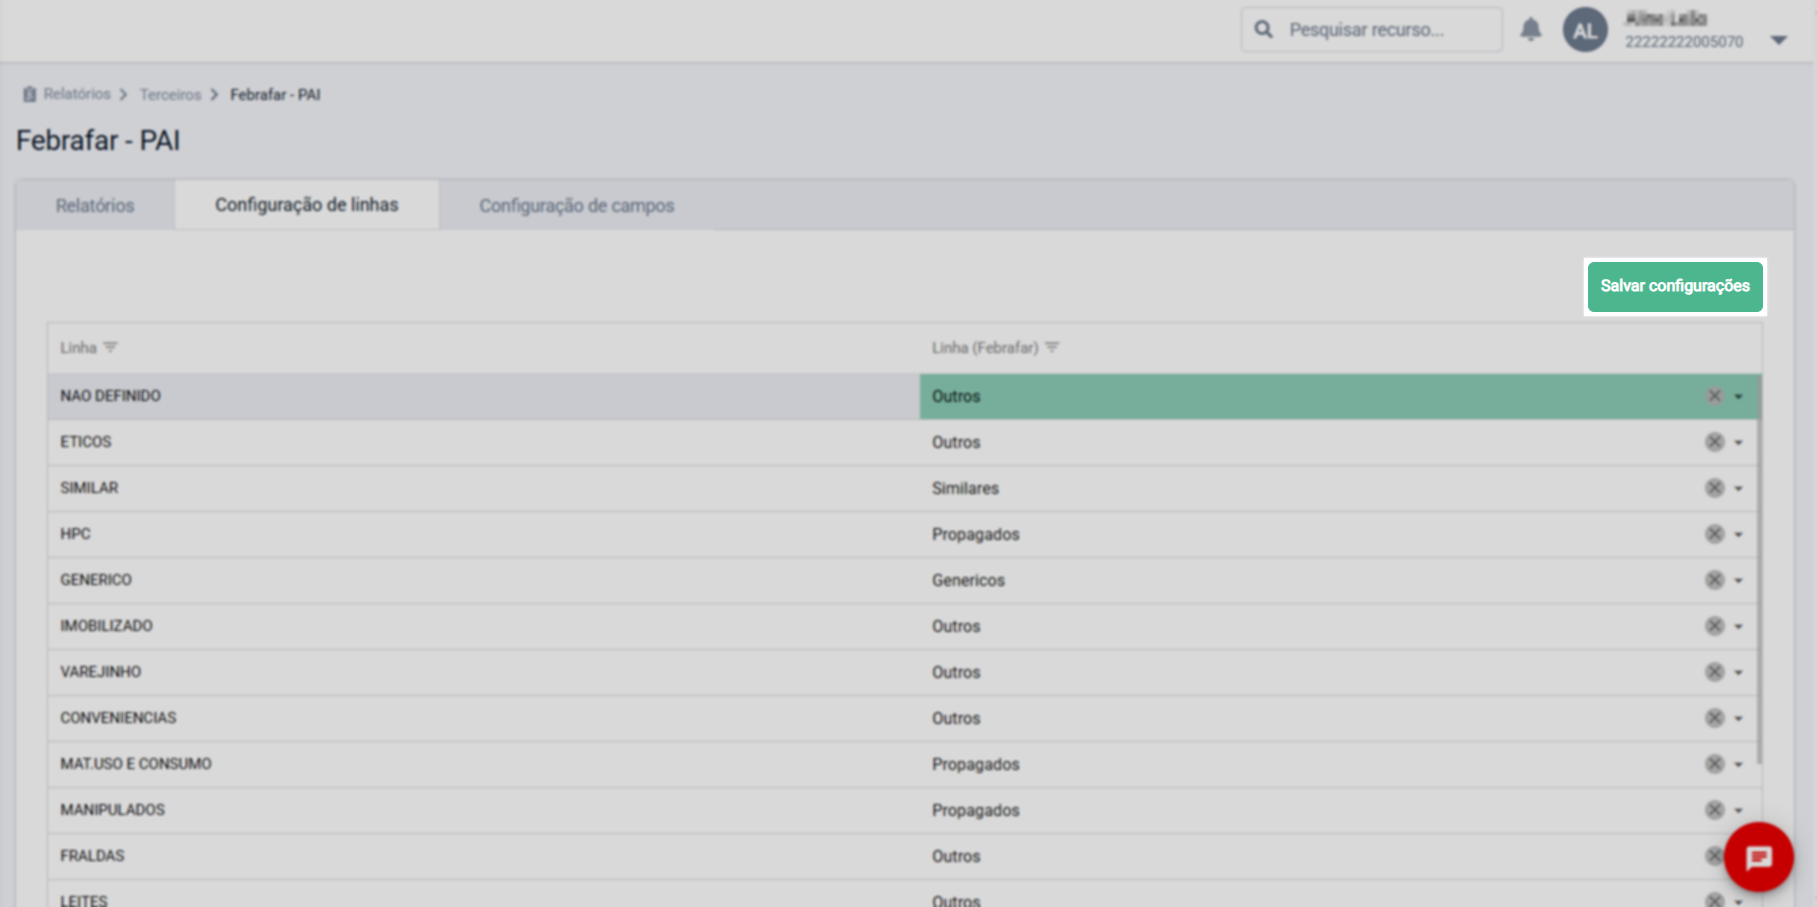
Task: Open the red chat support bubble
Action: click(1758, 857)
